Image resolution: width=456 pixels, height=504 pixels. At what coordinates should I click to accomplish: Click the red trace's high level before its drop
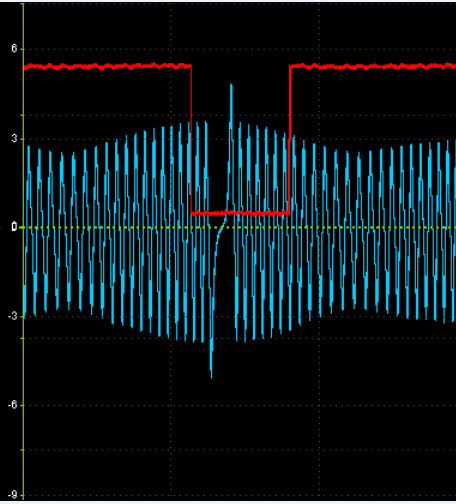107,66
